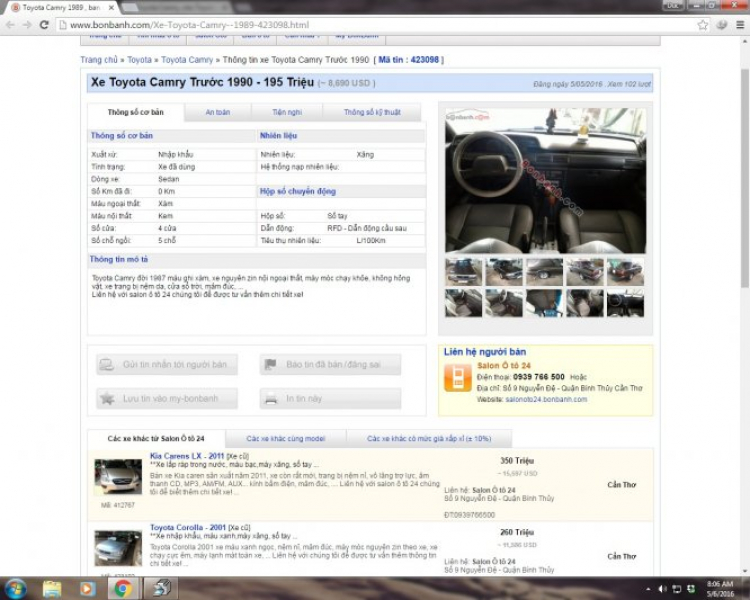Select first thumbnail in bottom row

point(463,302)
